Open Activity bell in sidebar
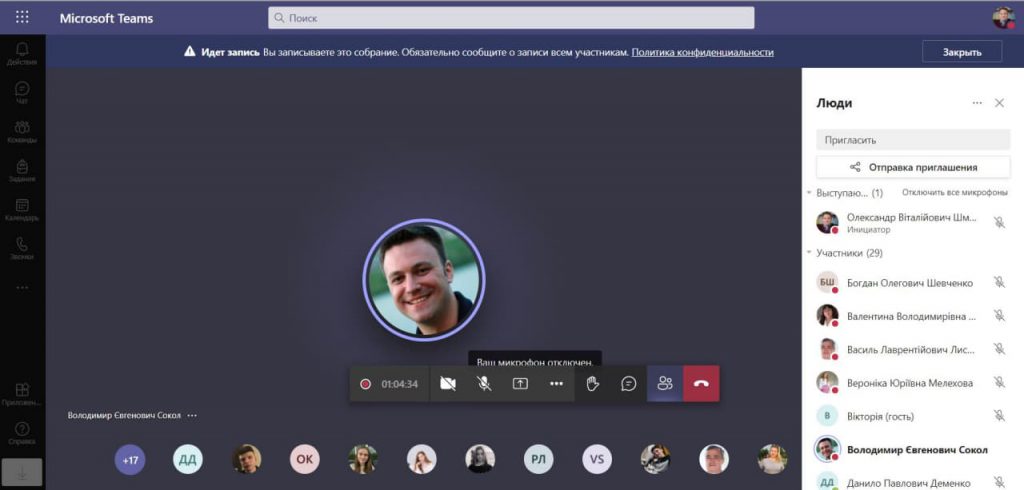Viewport: 1024px width, 490px height. [22, 53]
